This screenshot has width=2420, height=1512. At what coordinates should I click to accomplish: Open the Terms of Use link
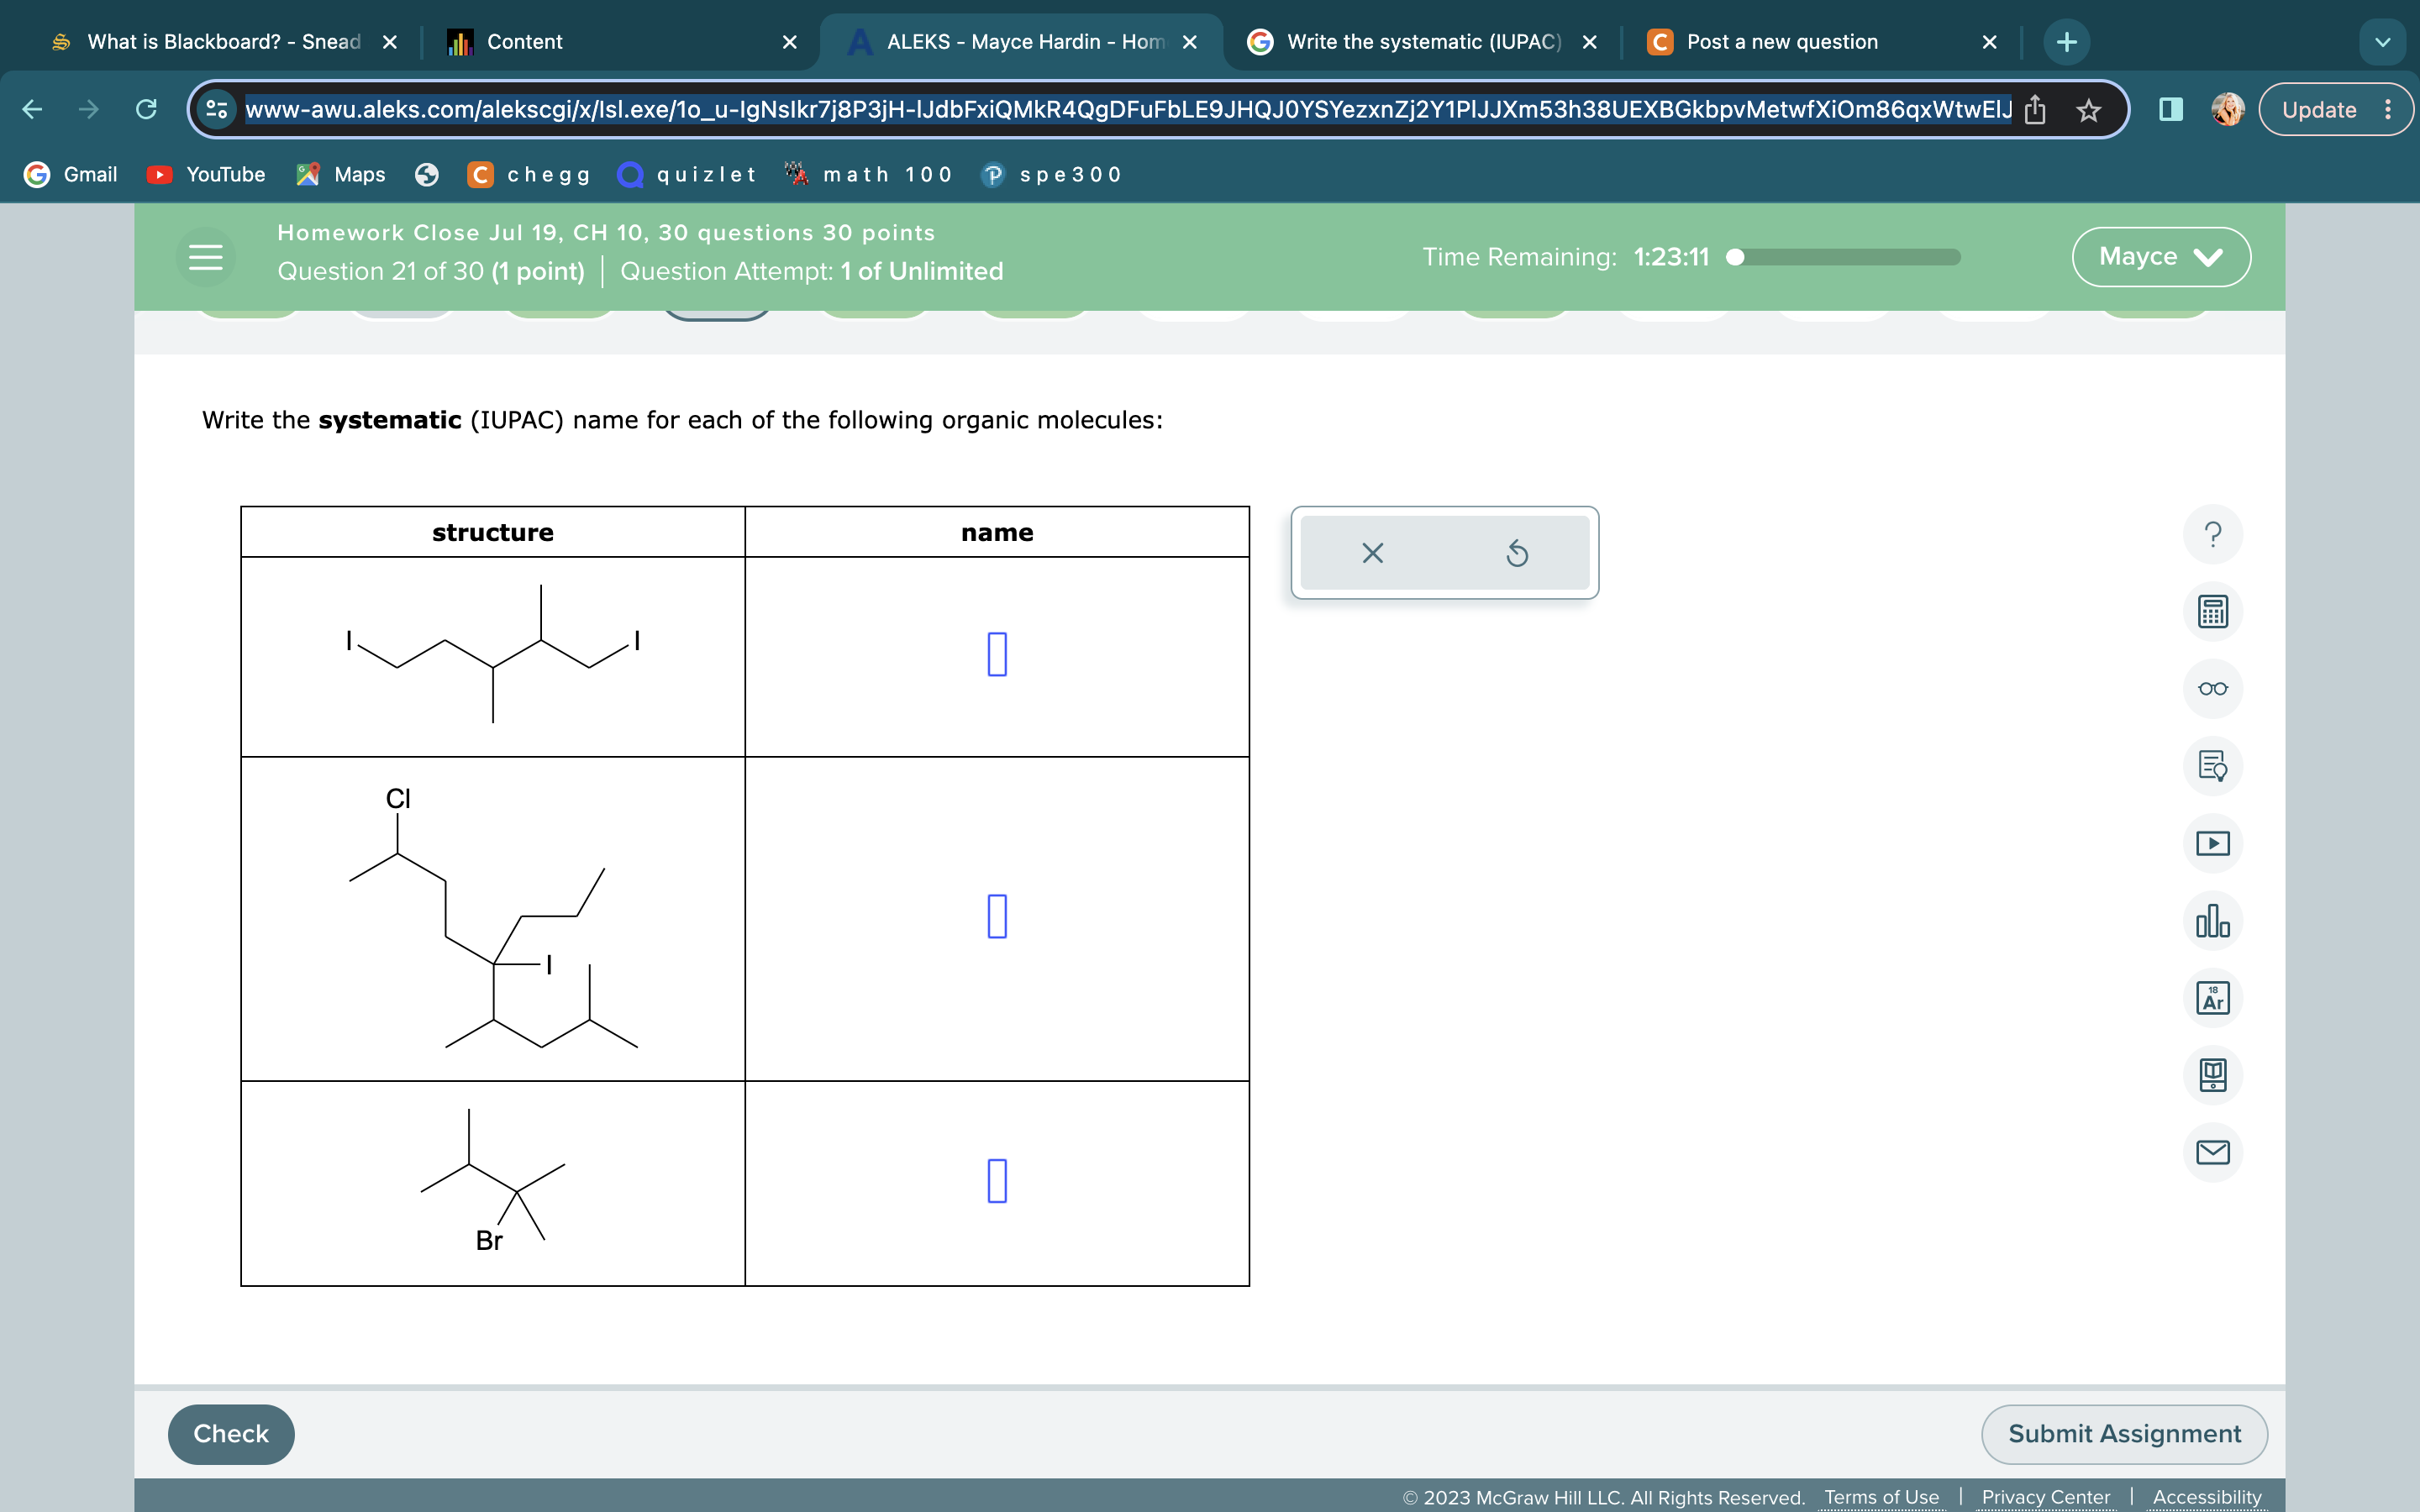[x=1881, y=1496]
